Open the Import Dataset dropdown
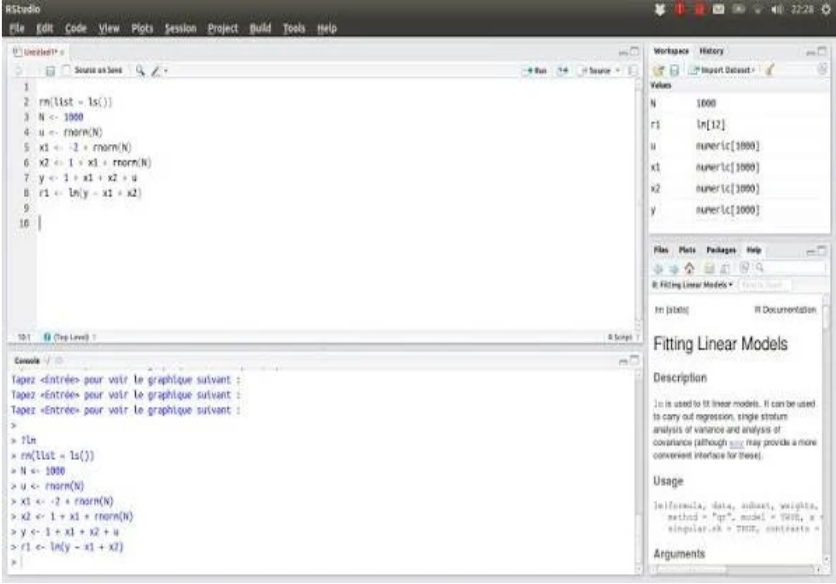This screenshot has width=836, height=584. (722, 70)
